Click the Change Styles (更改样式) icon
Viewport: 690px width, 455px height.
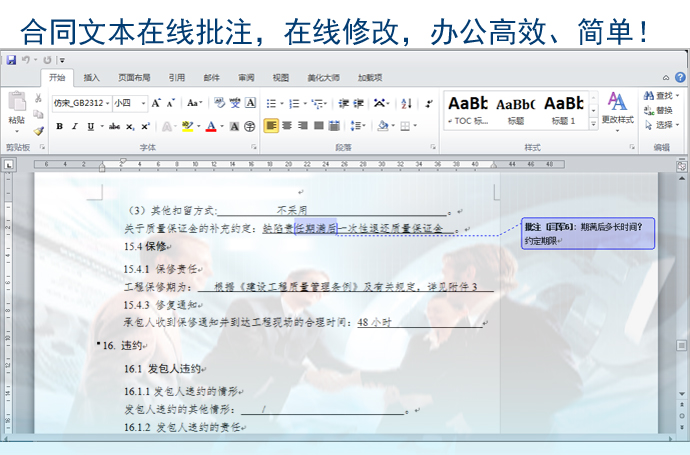[x=617, y=105]
